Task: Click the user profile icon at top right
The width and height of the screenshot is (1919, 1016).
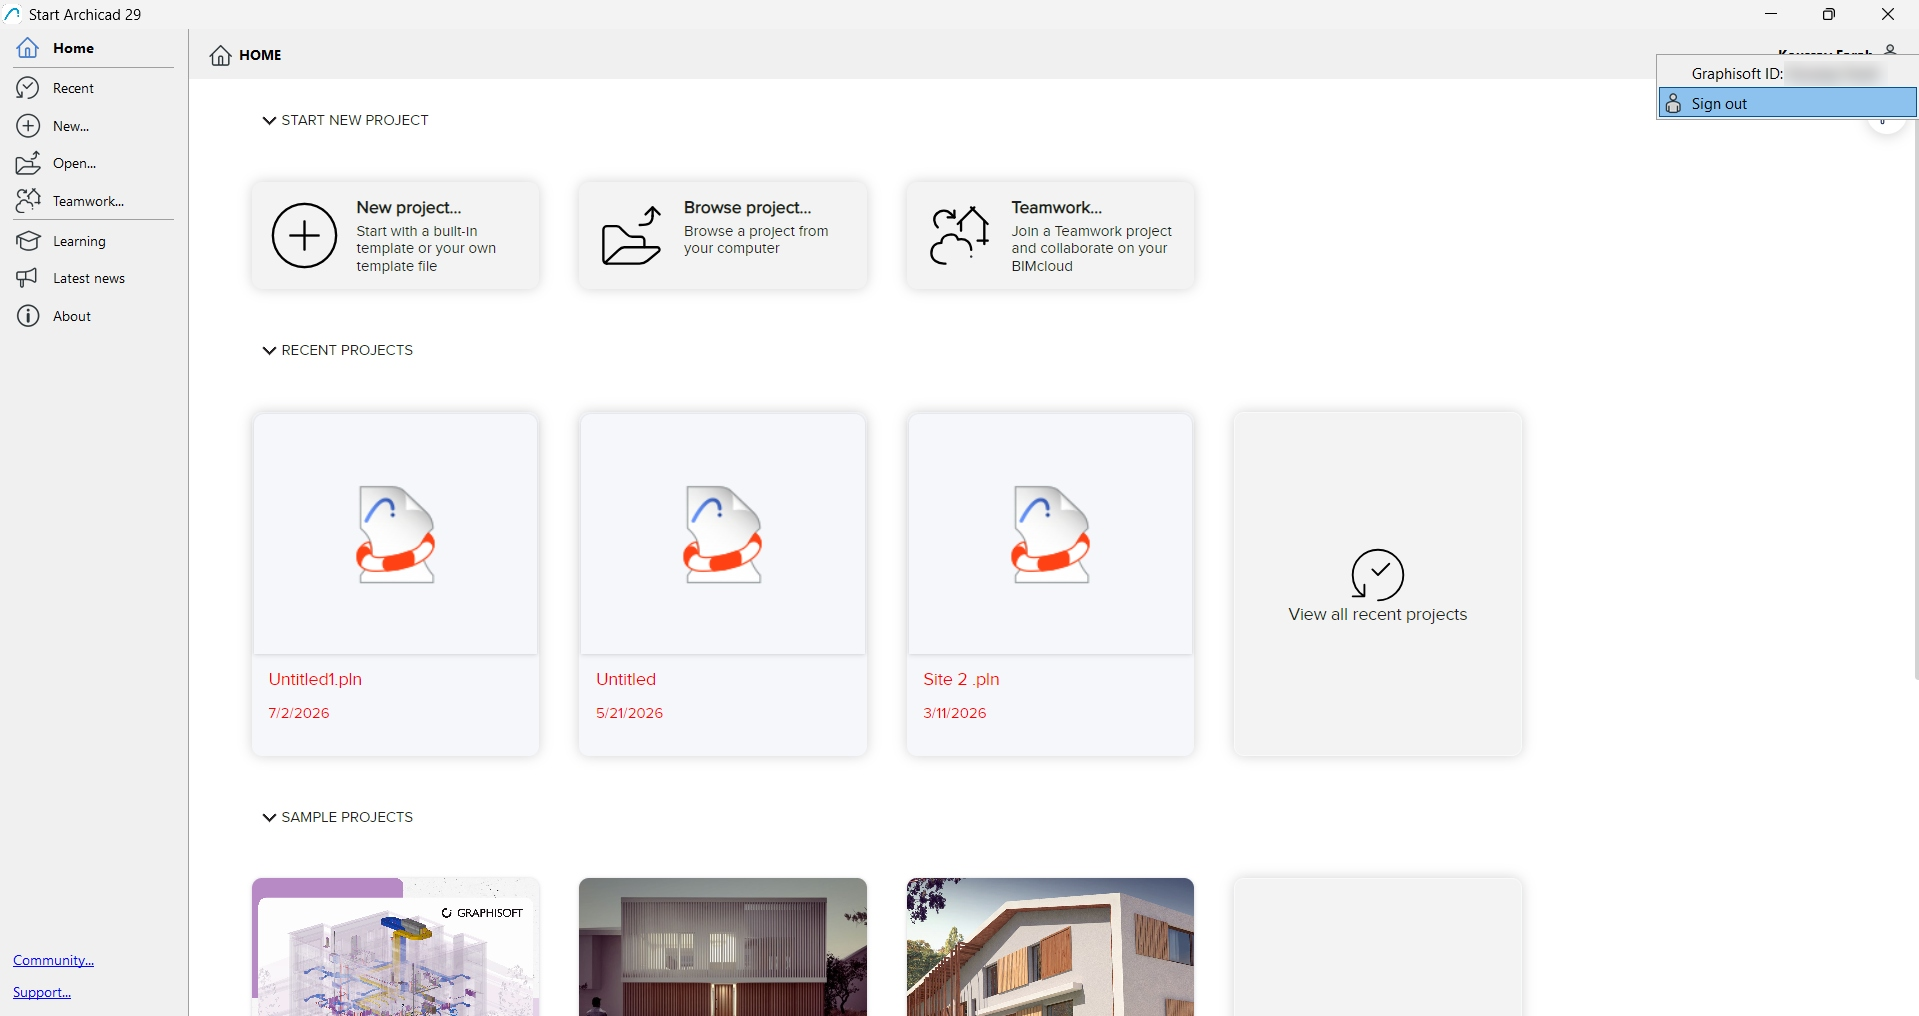Action: (1890, 50)
